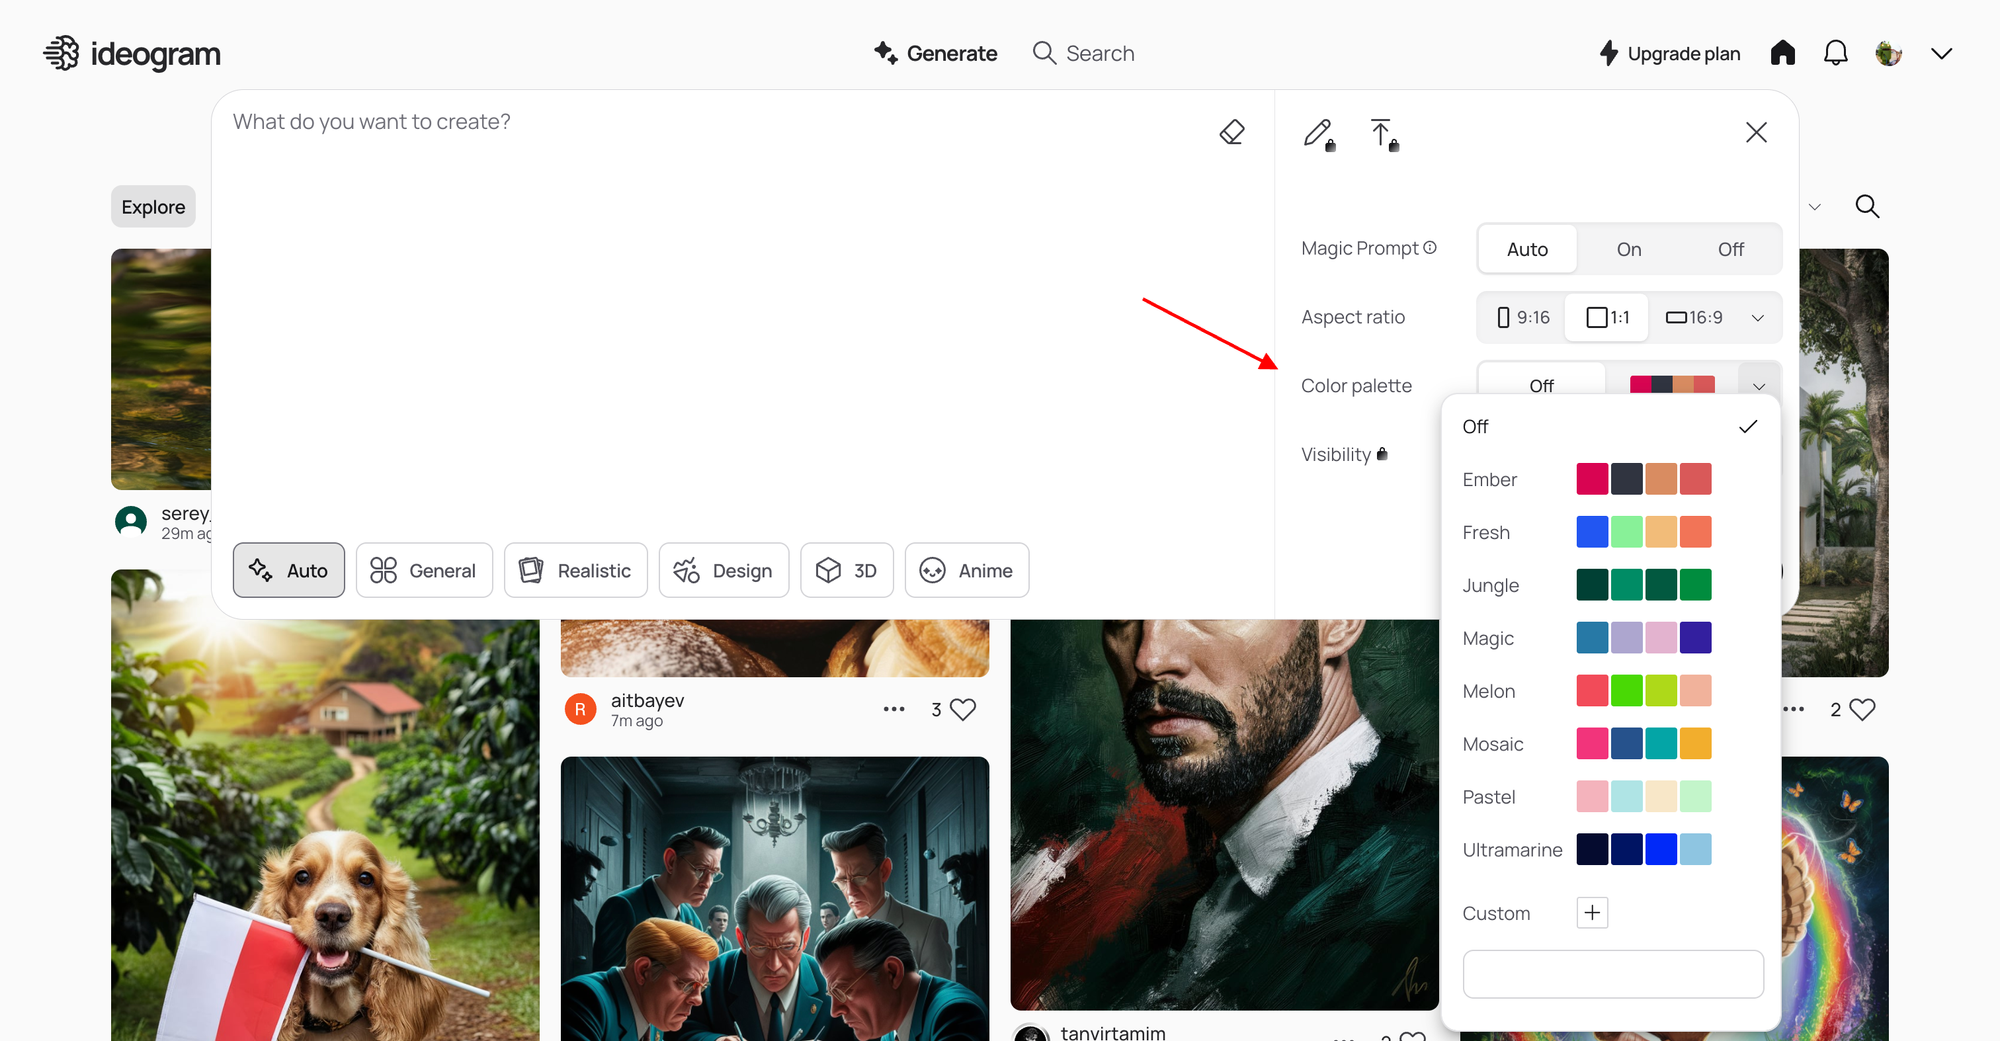The image size is (2000, 1041).
Task: Choose the Jungle palette
Action: point(1610,586)
